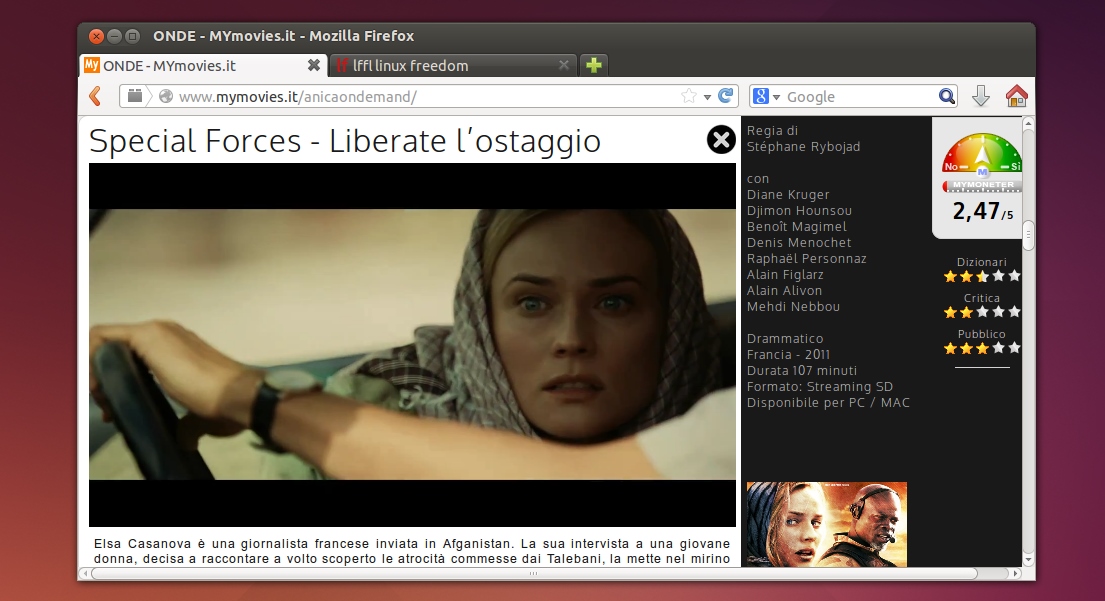Open a new tab with the green plus
The image size is (1105, 601).
(x=594, y=65)
